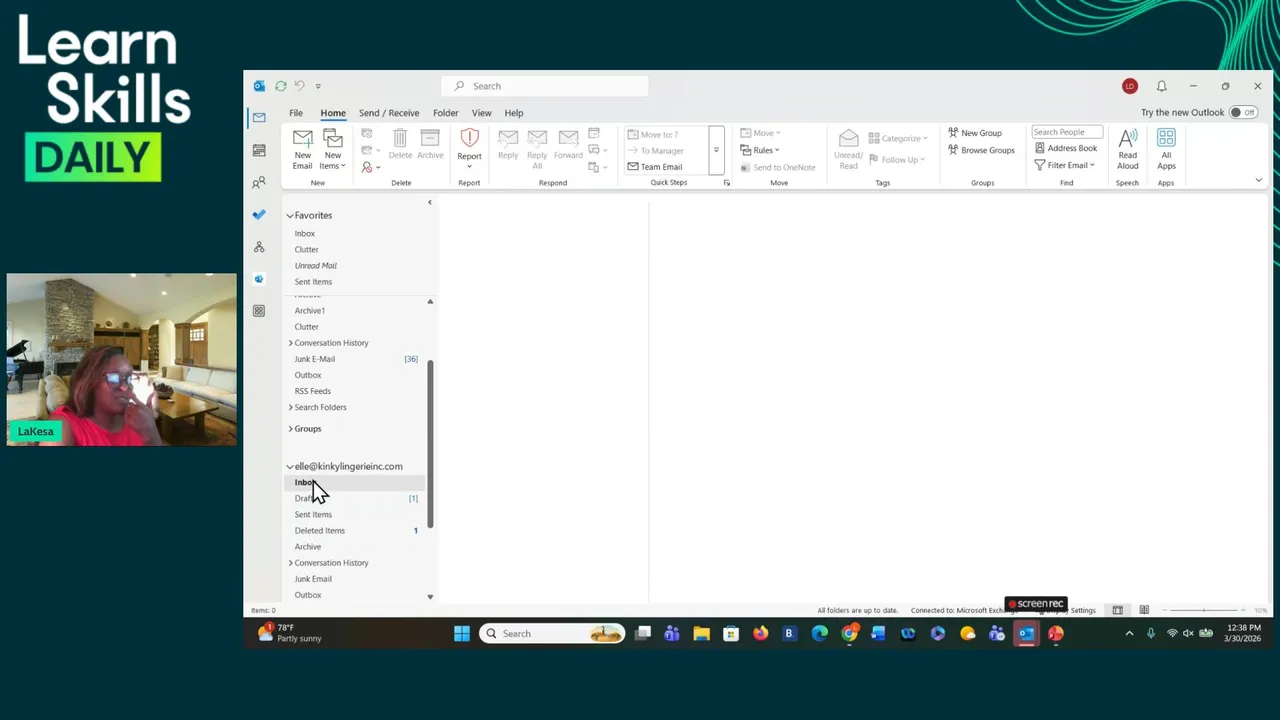Open the Categorize dropdown

(898, 138)
